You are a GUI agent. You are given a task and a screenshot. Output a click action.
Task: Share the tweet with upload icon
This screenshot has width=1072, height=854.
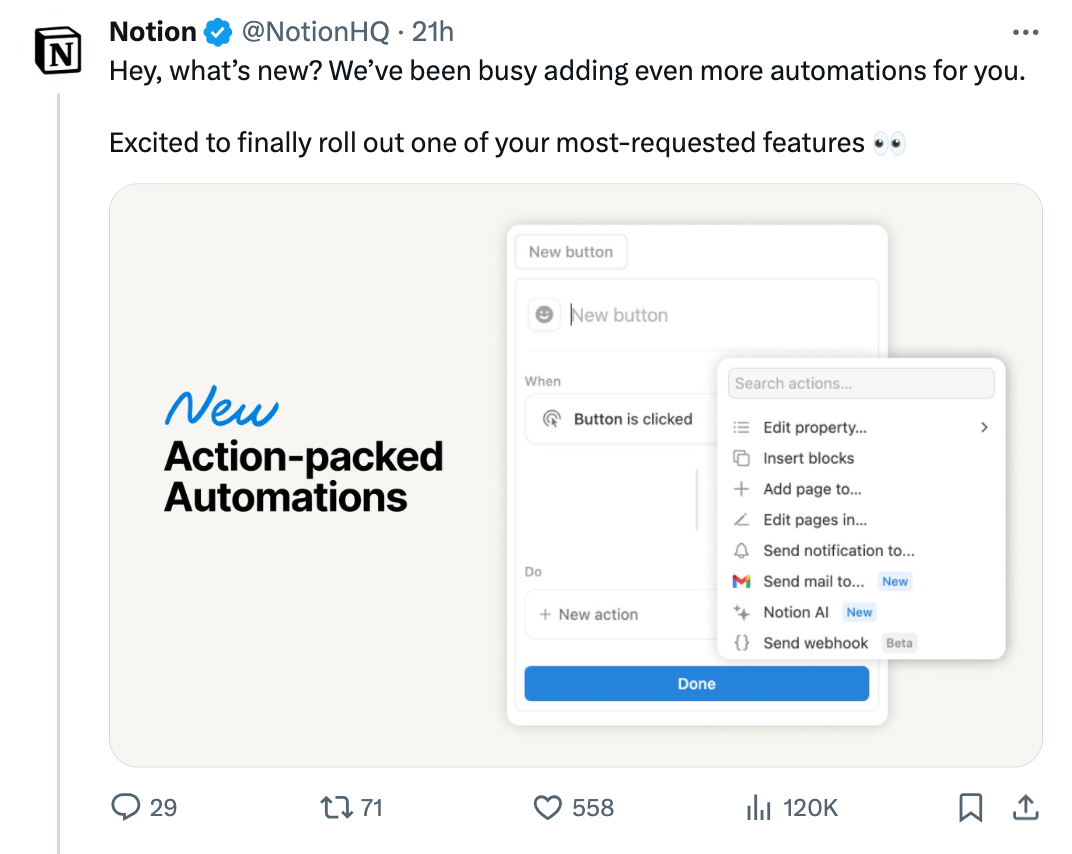(x=1026, y=807)
